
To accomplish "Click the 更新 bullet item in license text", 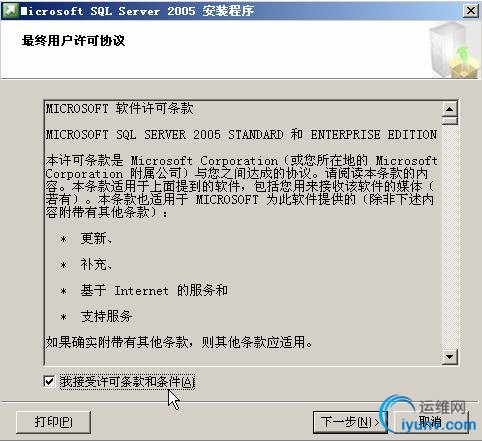I will click(x=96, y=239).
